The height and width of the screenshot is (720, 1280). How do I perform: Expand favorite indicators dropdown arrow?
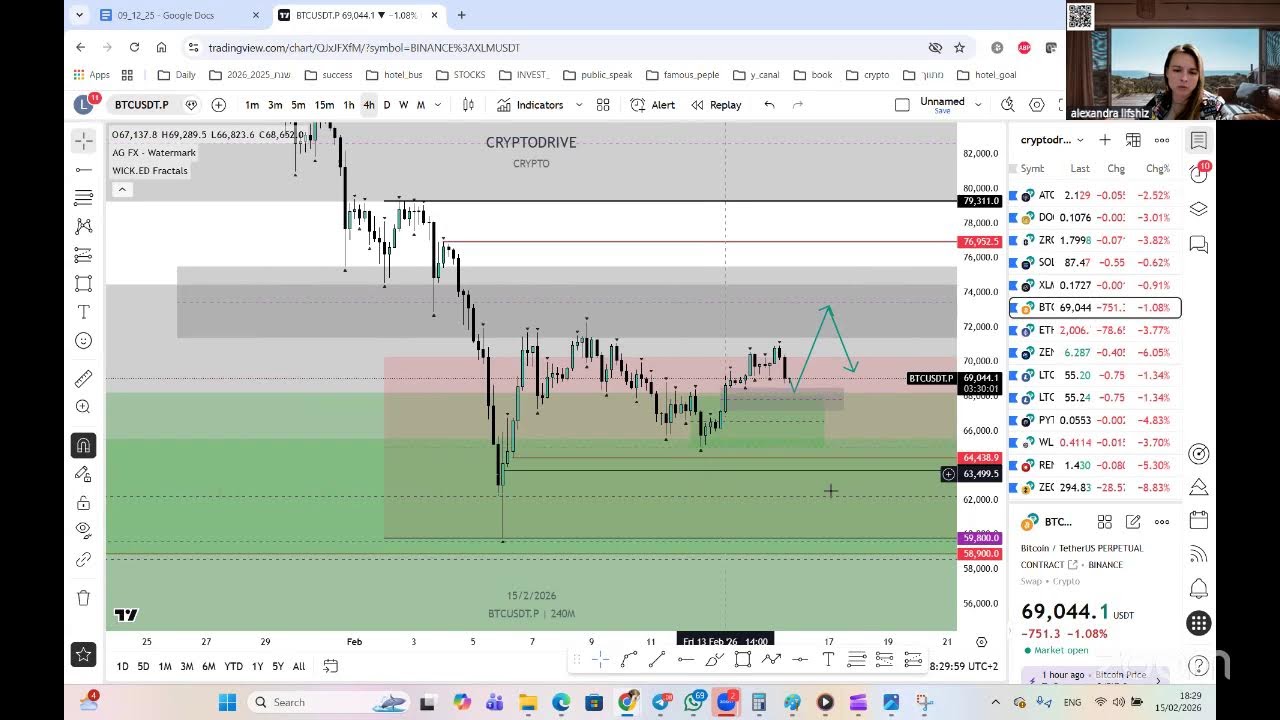pyautogui.click(x=577, y=105)
